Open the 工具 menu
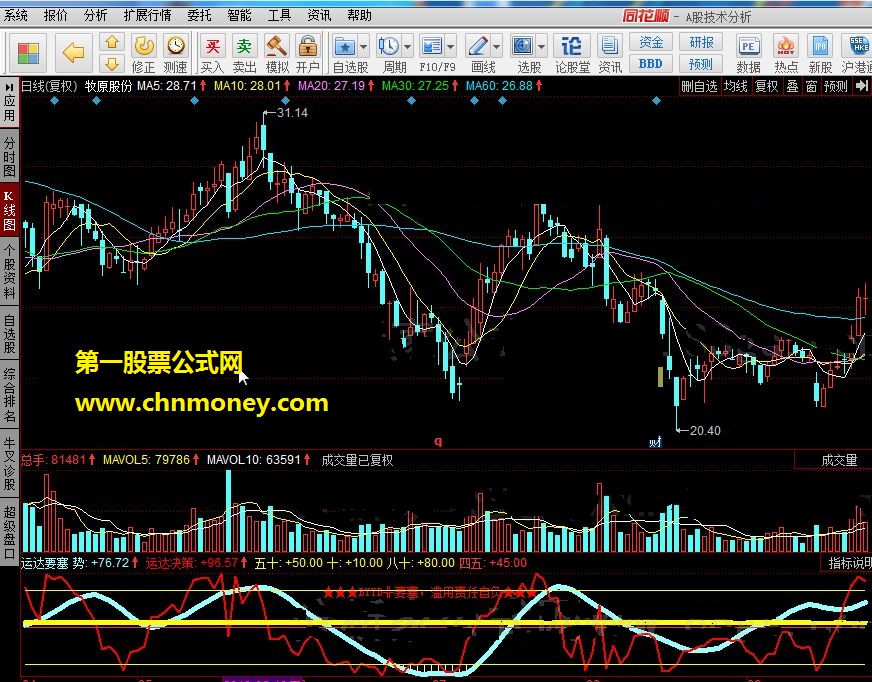 pos(279,16)
